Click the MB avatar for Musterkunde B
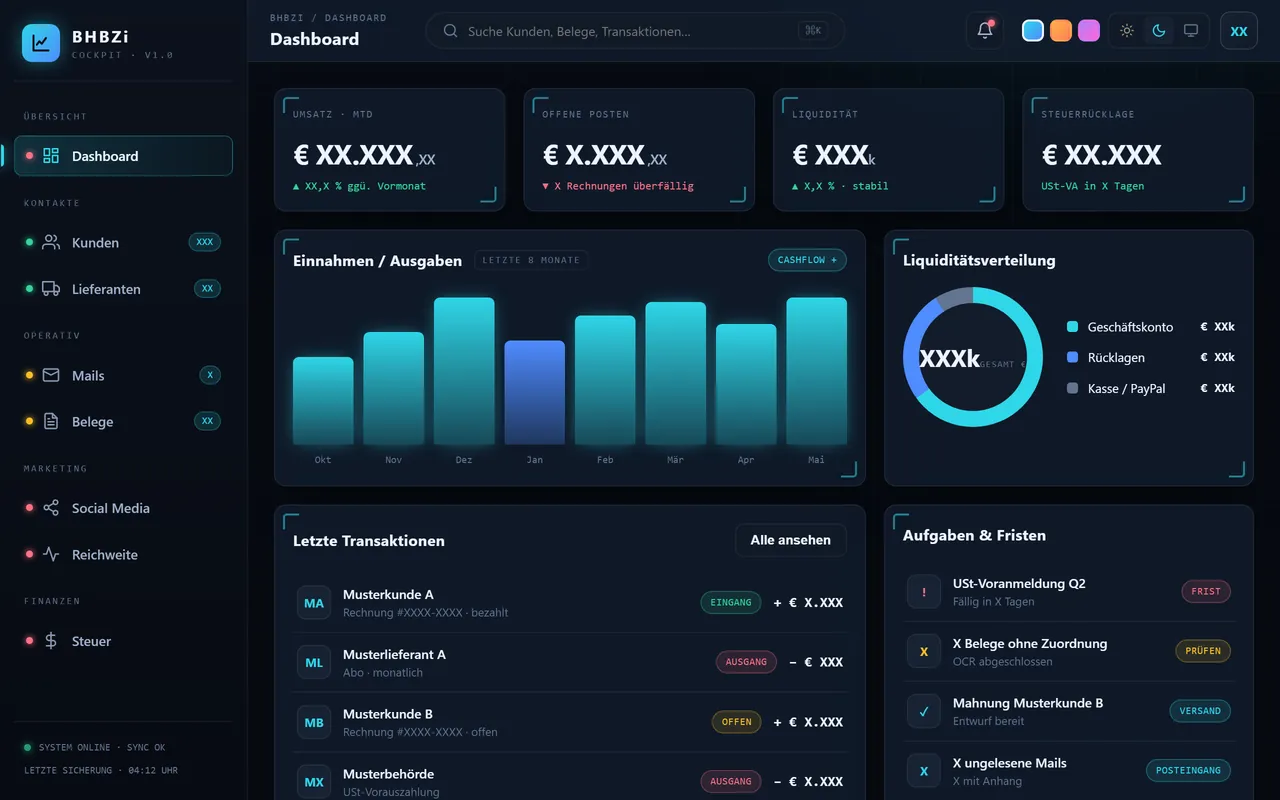The height and width of the screenshot is (800, 1280). tap(314, 722)
